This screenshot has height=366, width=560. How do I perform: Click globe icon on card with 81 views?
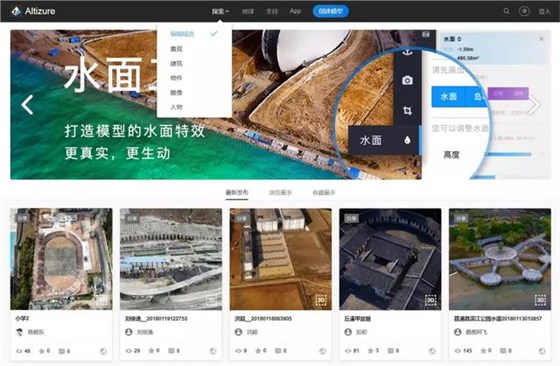[x=432, y=351]
